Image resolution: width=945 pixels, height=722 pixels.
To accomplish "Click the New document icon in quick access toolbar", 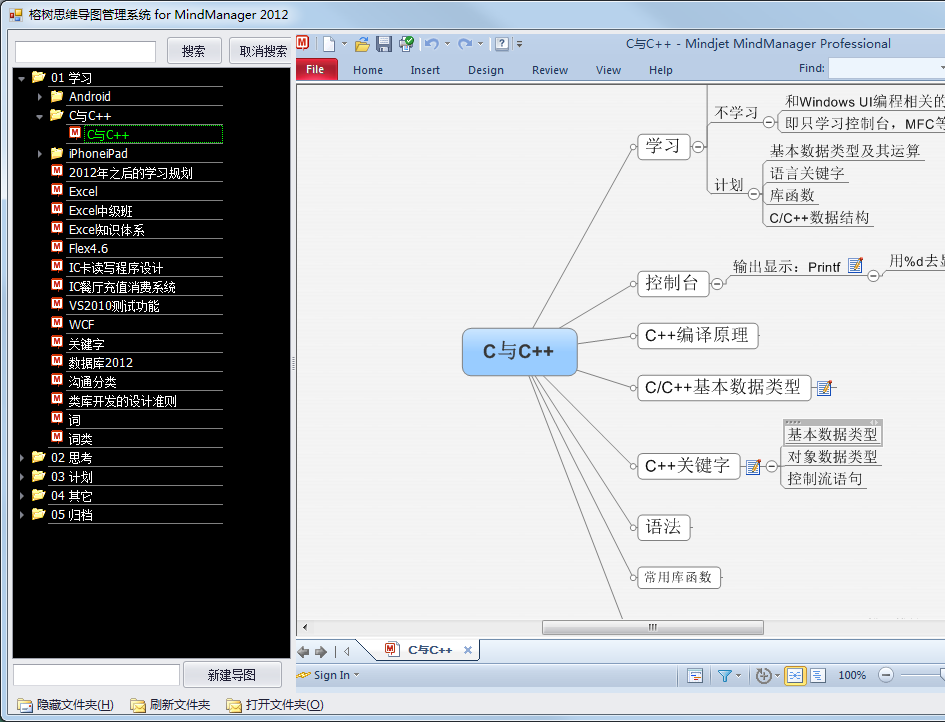I will (328, 44).
